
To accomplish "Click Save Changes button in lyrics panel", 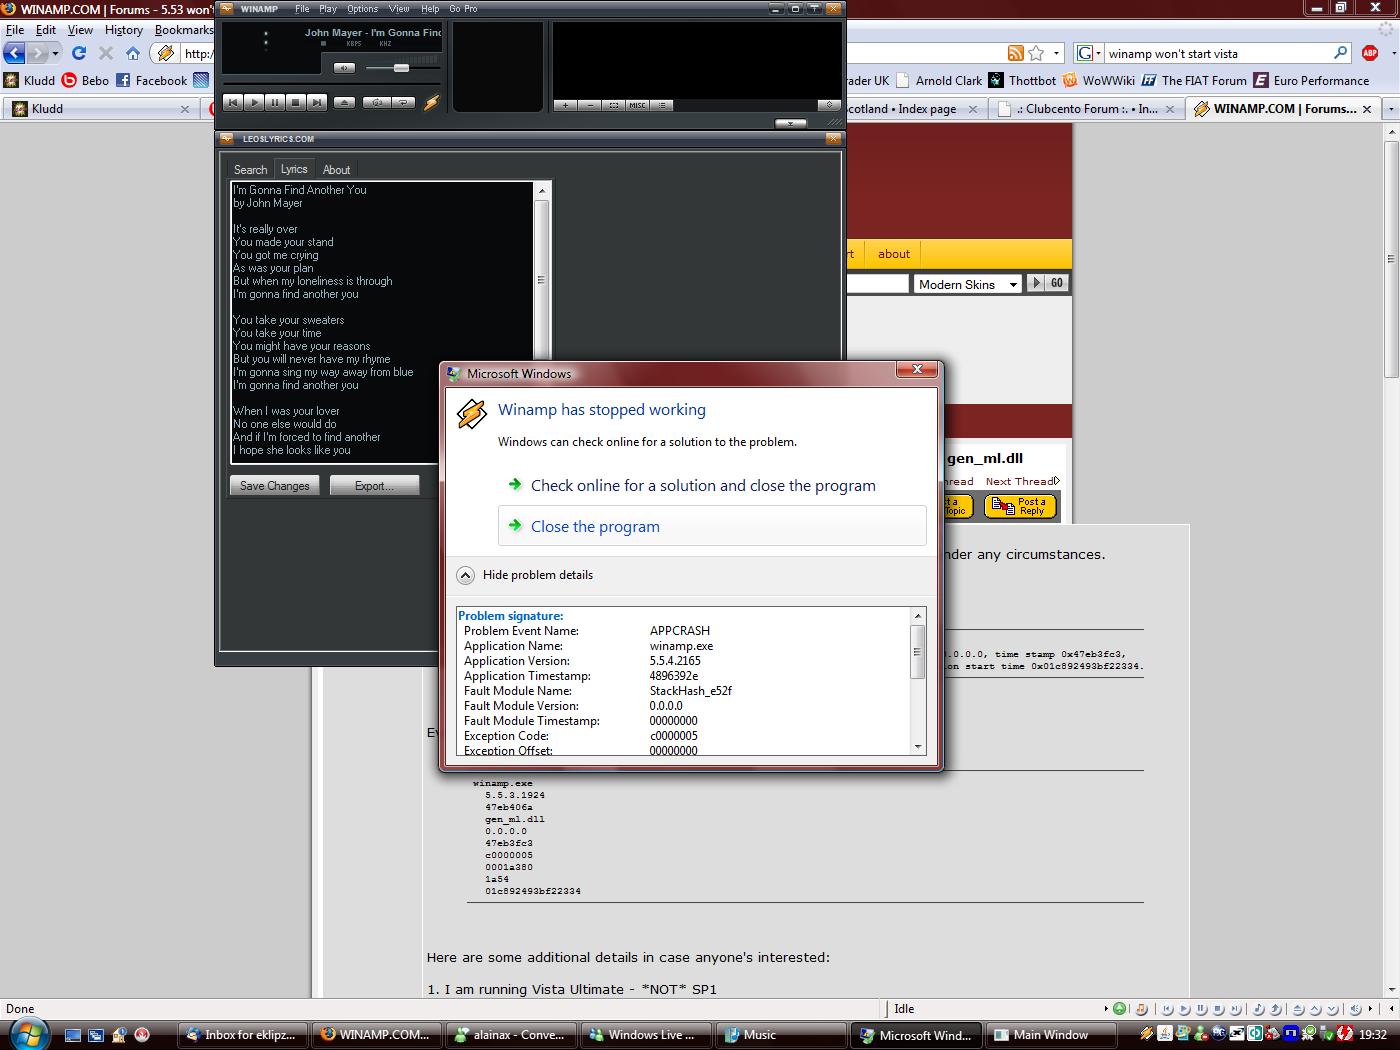I will [x=275, y=486].
